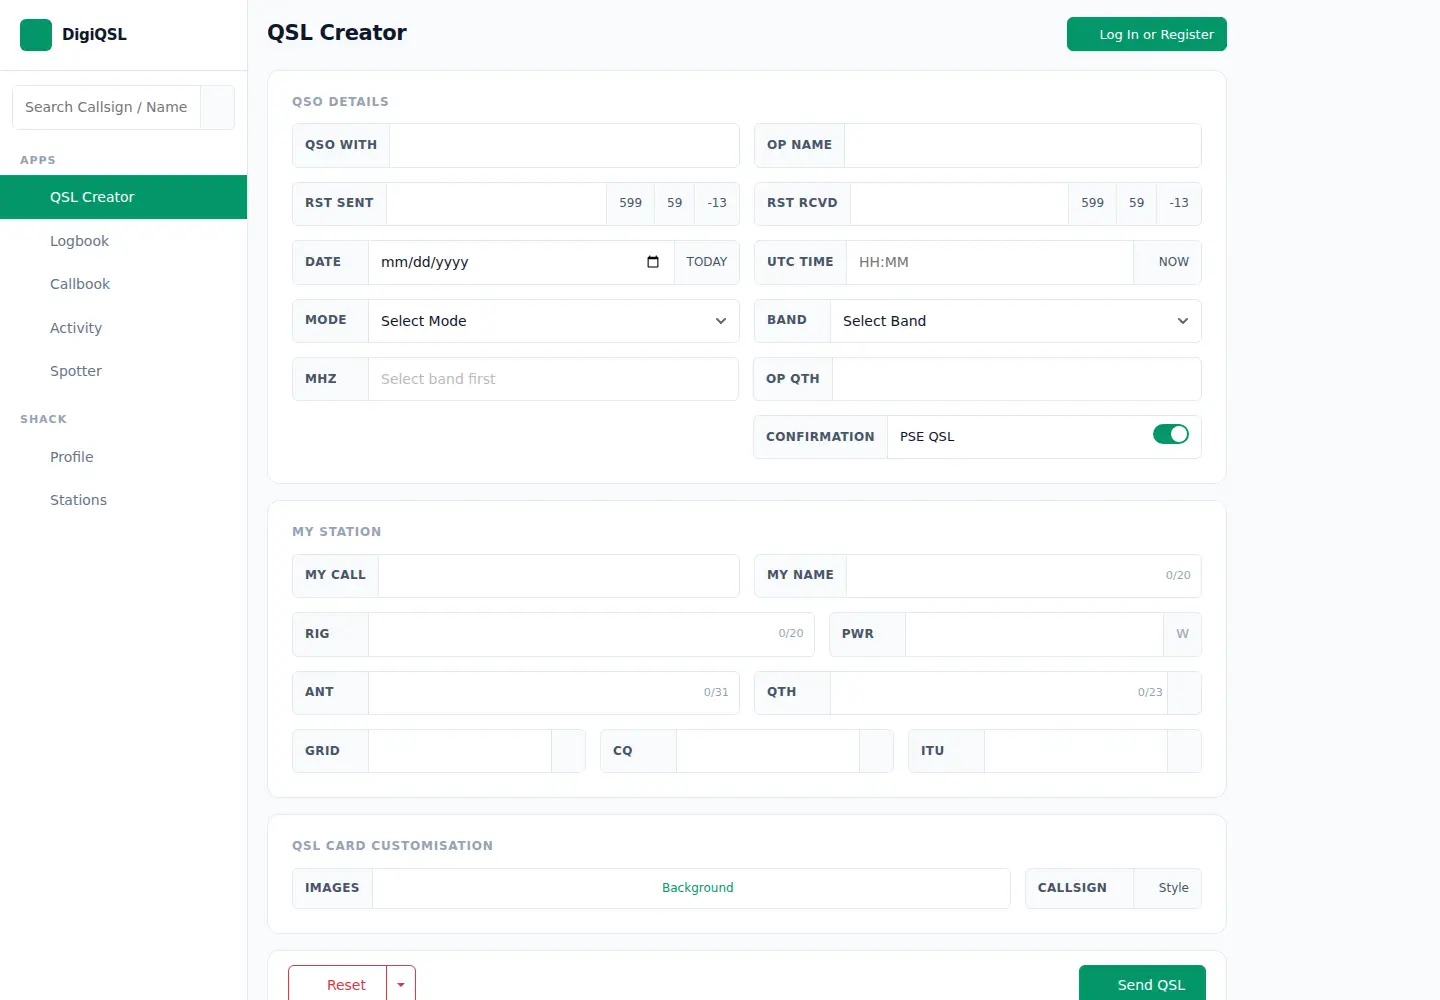Click the ITU zone input field

pos(1076,751)
